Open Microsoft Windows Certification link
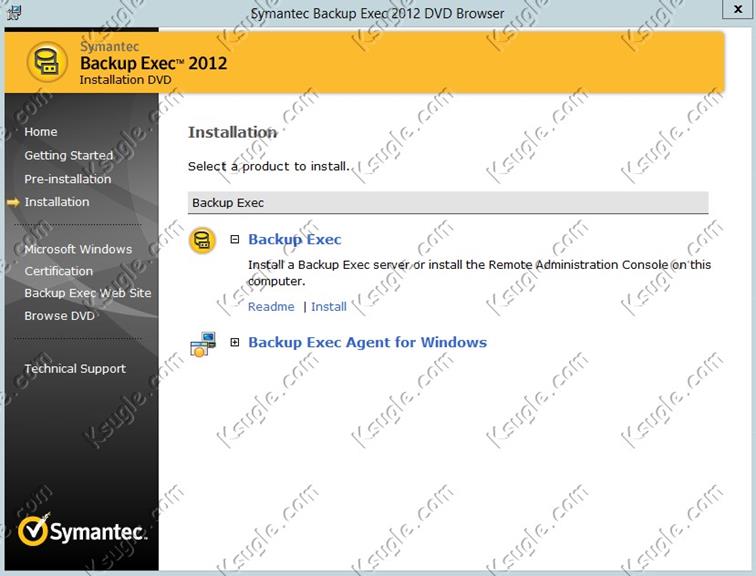This screenshot has width=756, height=576. pos(78,260)
